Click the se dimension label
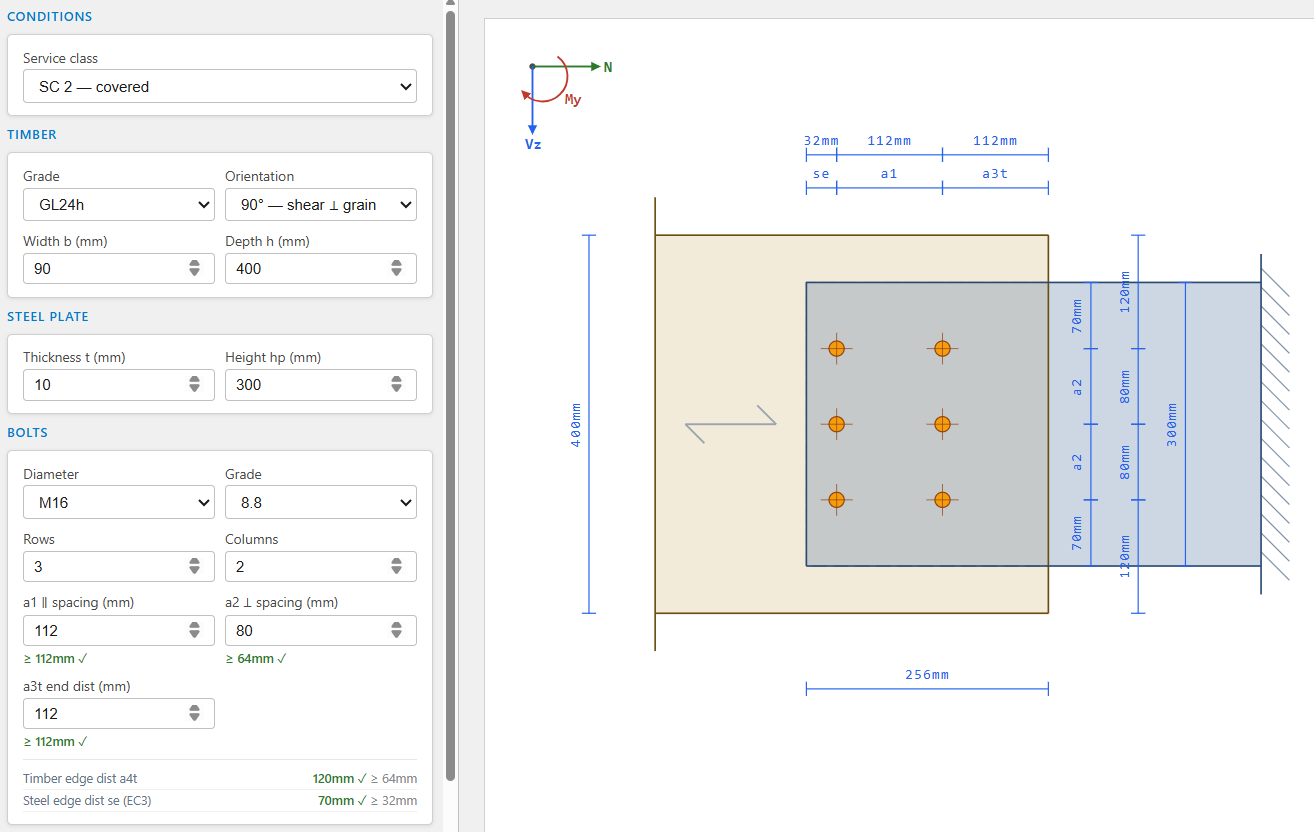1314x832 pixels. click(x=821, y=173)
